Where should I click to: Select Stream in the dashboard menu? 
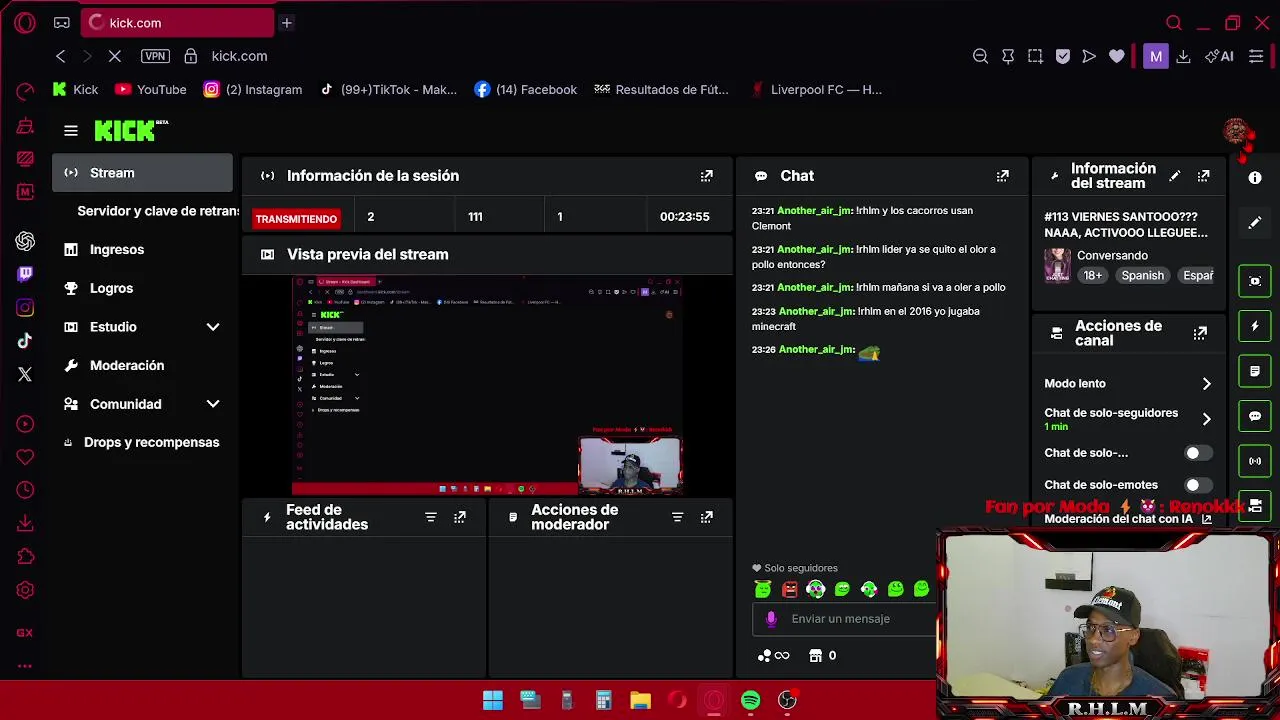(x=142, y=173)
